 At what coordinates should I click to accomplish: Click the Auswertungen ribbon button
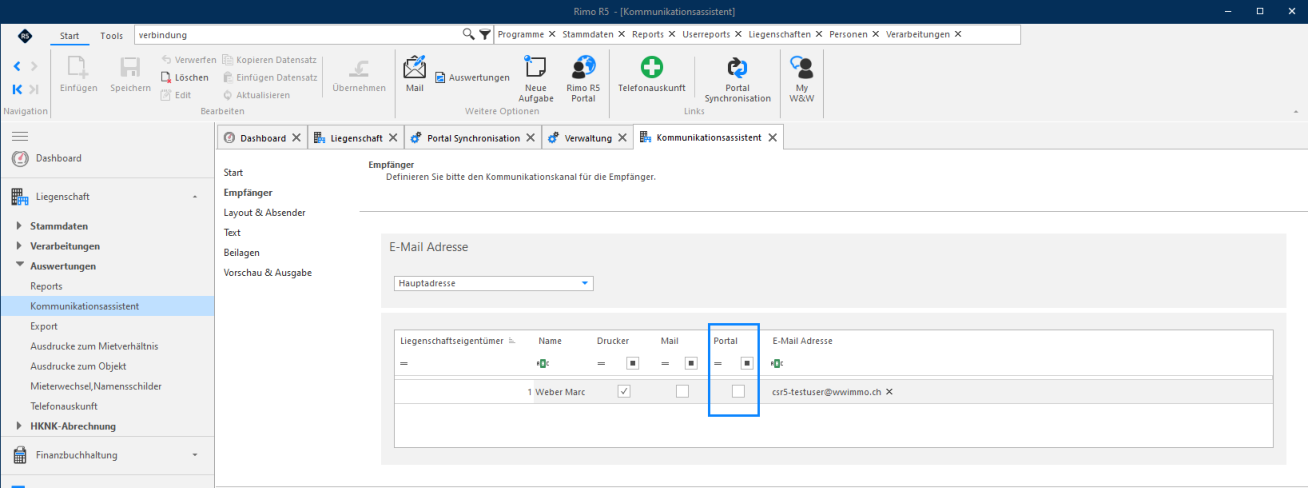[x=472, y=77]
